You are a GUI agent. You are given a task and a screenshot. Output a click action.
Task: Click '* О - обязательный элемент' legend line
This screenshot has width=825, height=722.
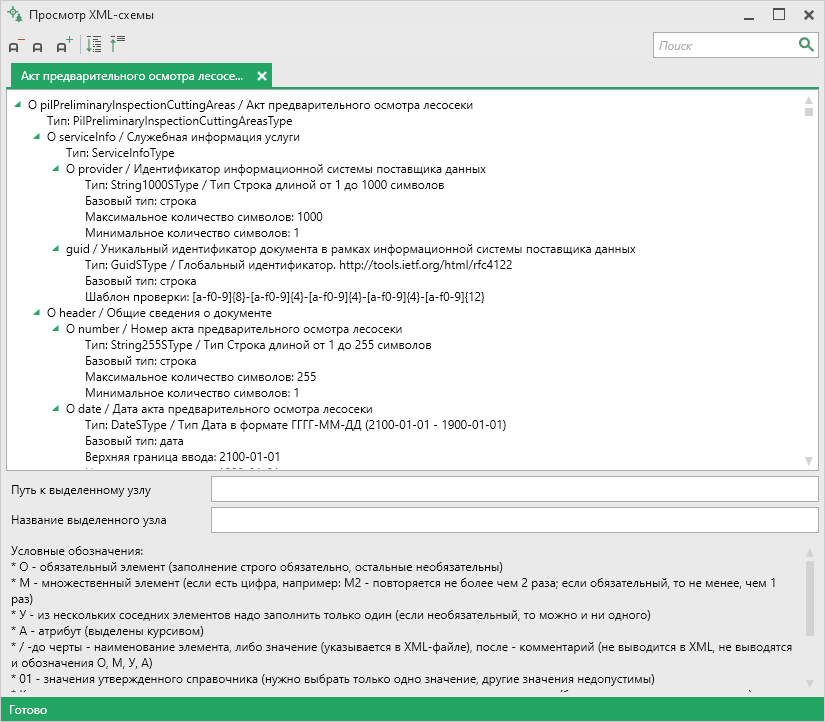point(257,567)
